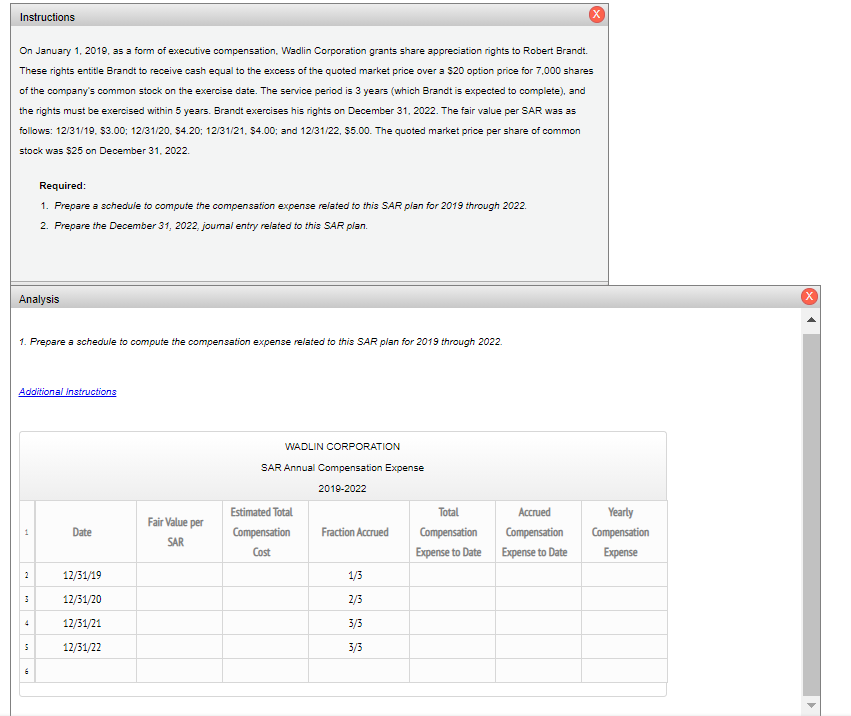
Task: Click the Analysis scrollbar down arrow
Action: [811, 705]
